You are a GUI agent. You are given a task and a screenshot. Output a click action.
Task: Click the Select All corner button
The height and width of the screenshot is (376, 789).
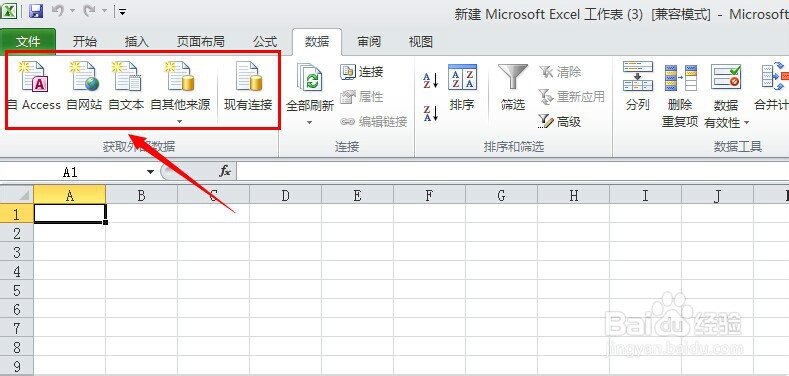pos(17,195)
